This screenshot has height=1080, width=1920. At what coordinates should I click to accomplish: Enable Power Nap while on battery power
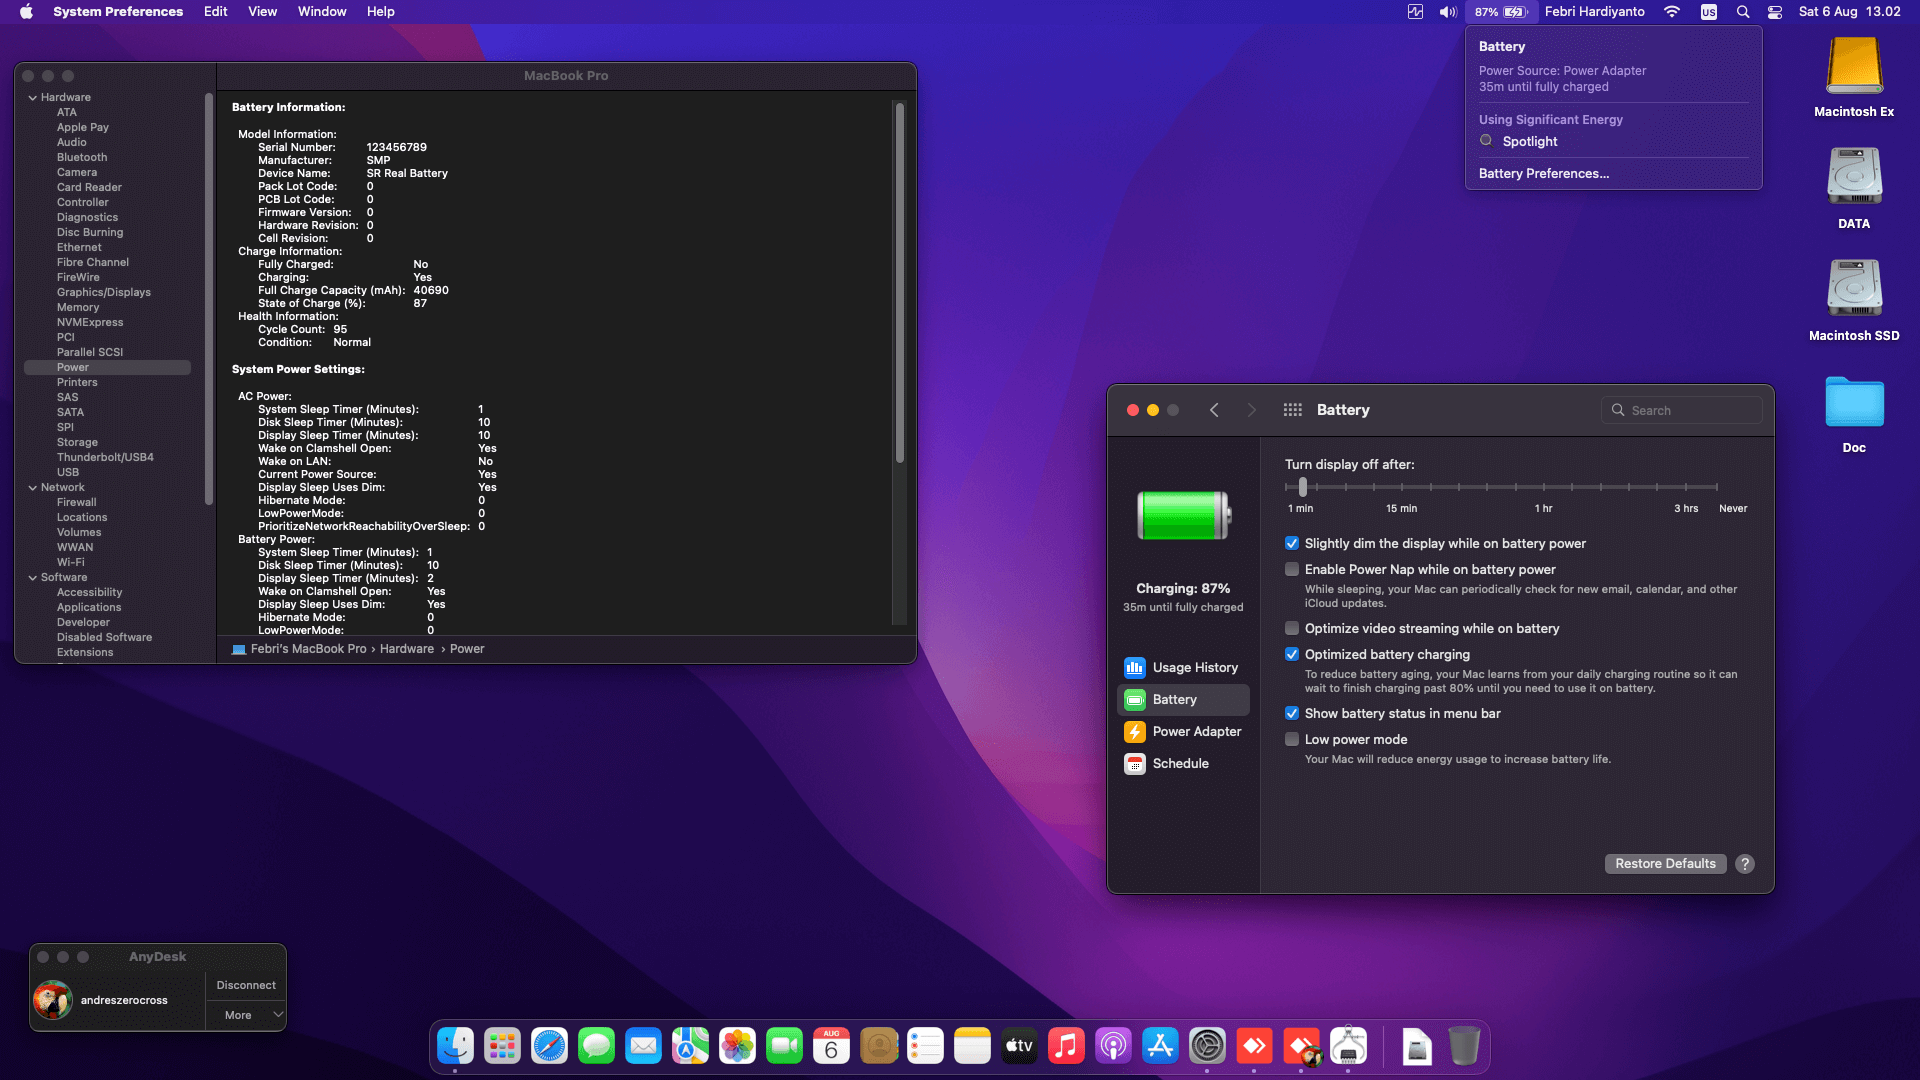[1292, 570]
